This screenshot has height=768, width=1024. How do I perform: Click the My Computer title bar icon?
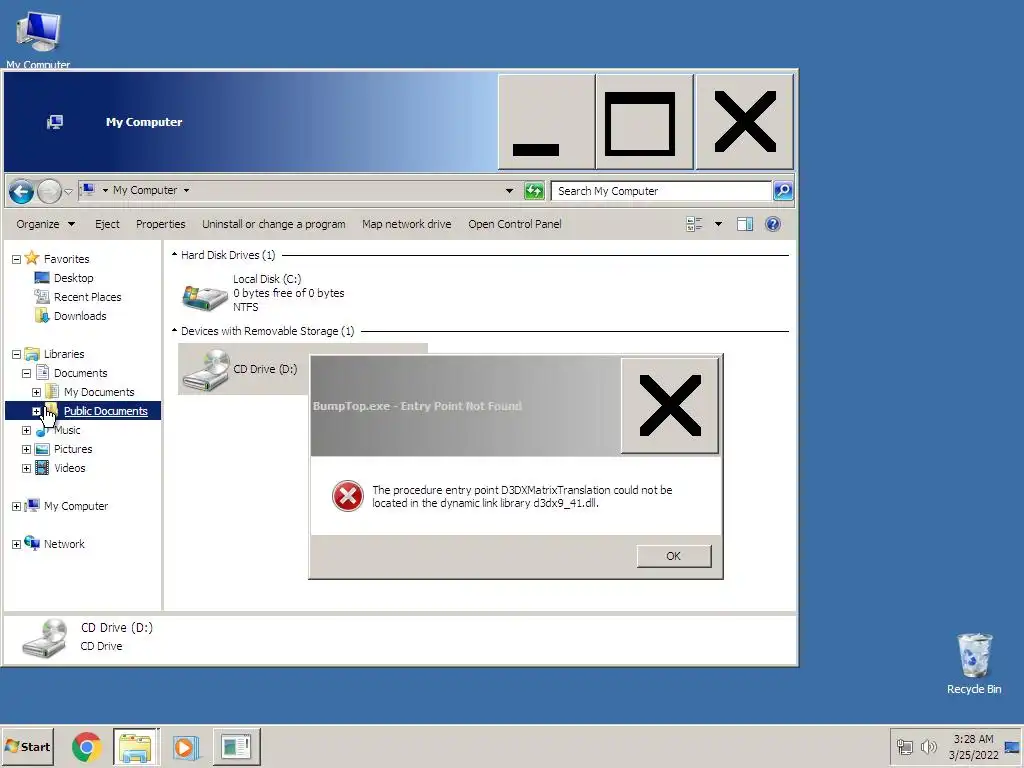click(x=55, y=122)
